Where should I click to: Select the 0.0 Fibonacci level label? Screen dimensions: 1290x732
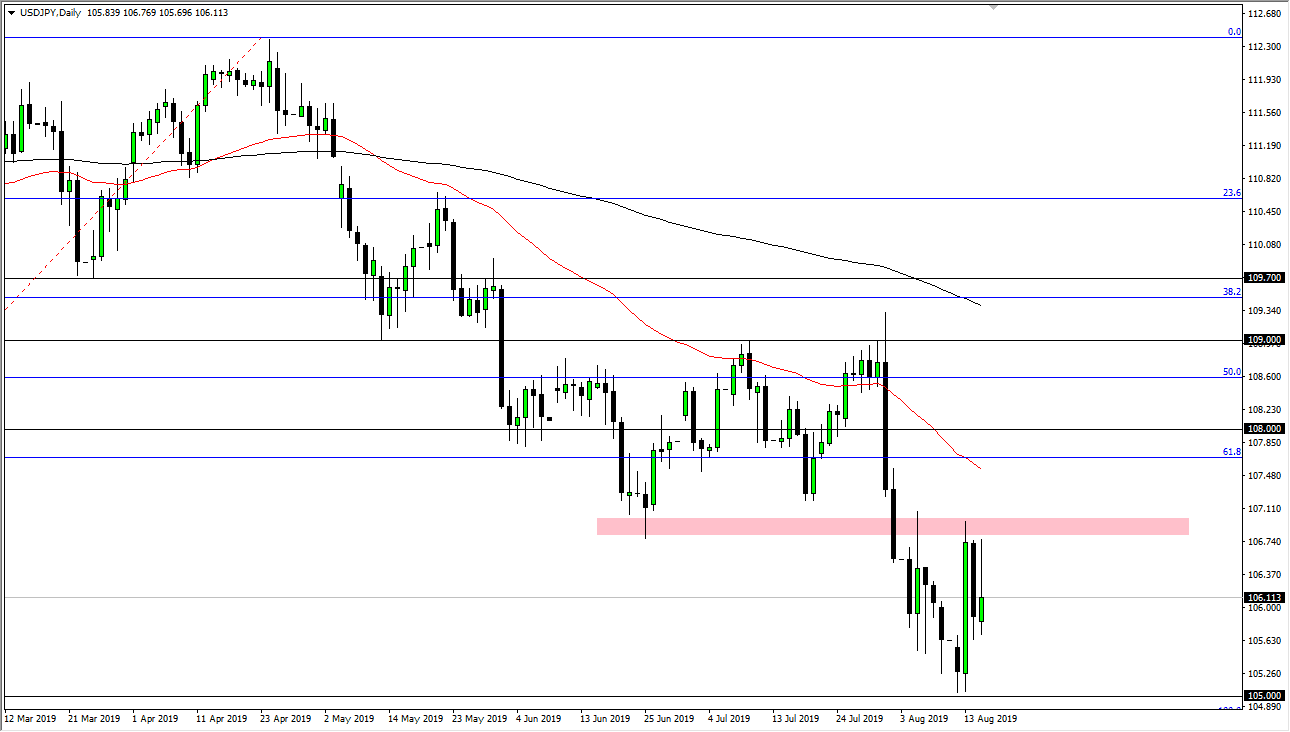click(x=1234, y=33)
